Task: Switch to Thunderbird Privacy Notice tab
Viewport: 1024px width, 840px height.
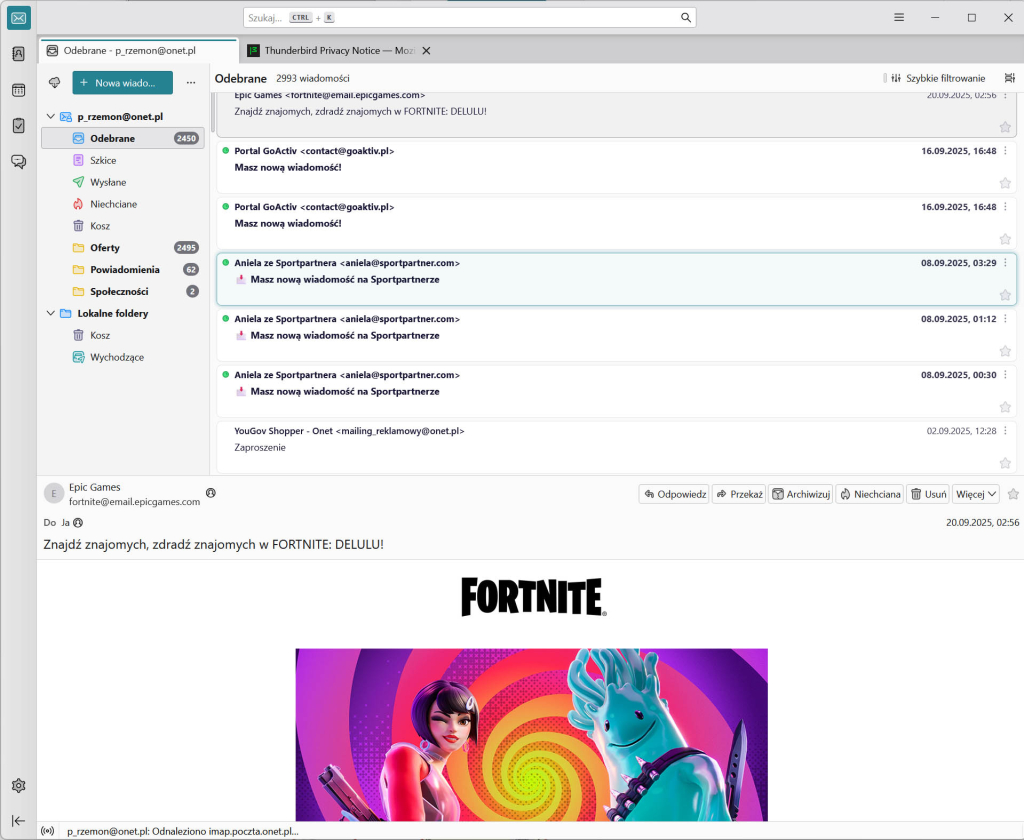Action: [x=330, y=50]
